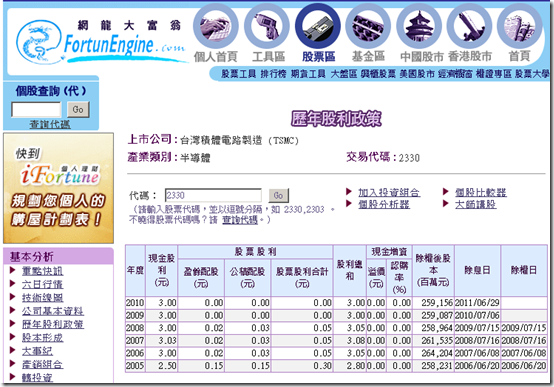This screenshot has width=554, height=387.
Task: Select the 2005 year cell
Action: [x=135, y=365]
